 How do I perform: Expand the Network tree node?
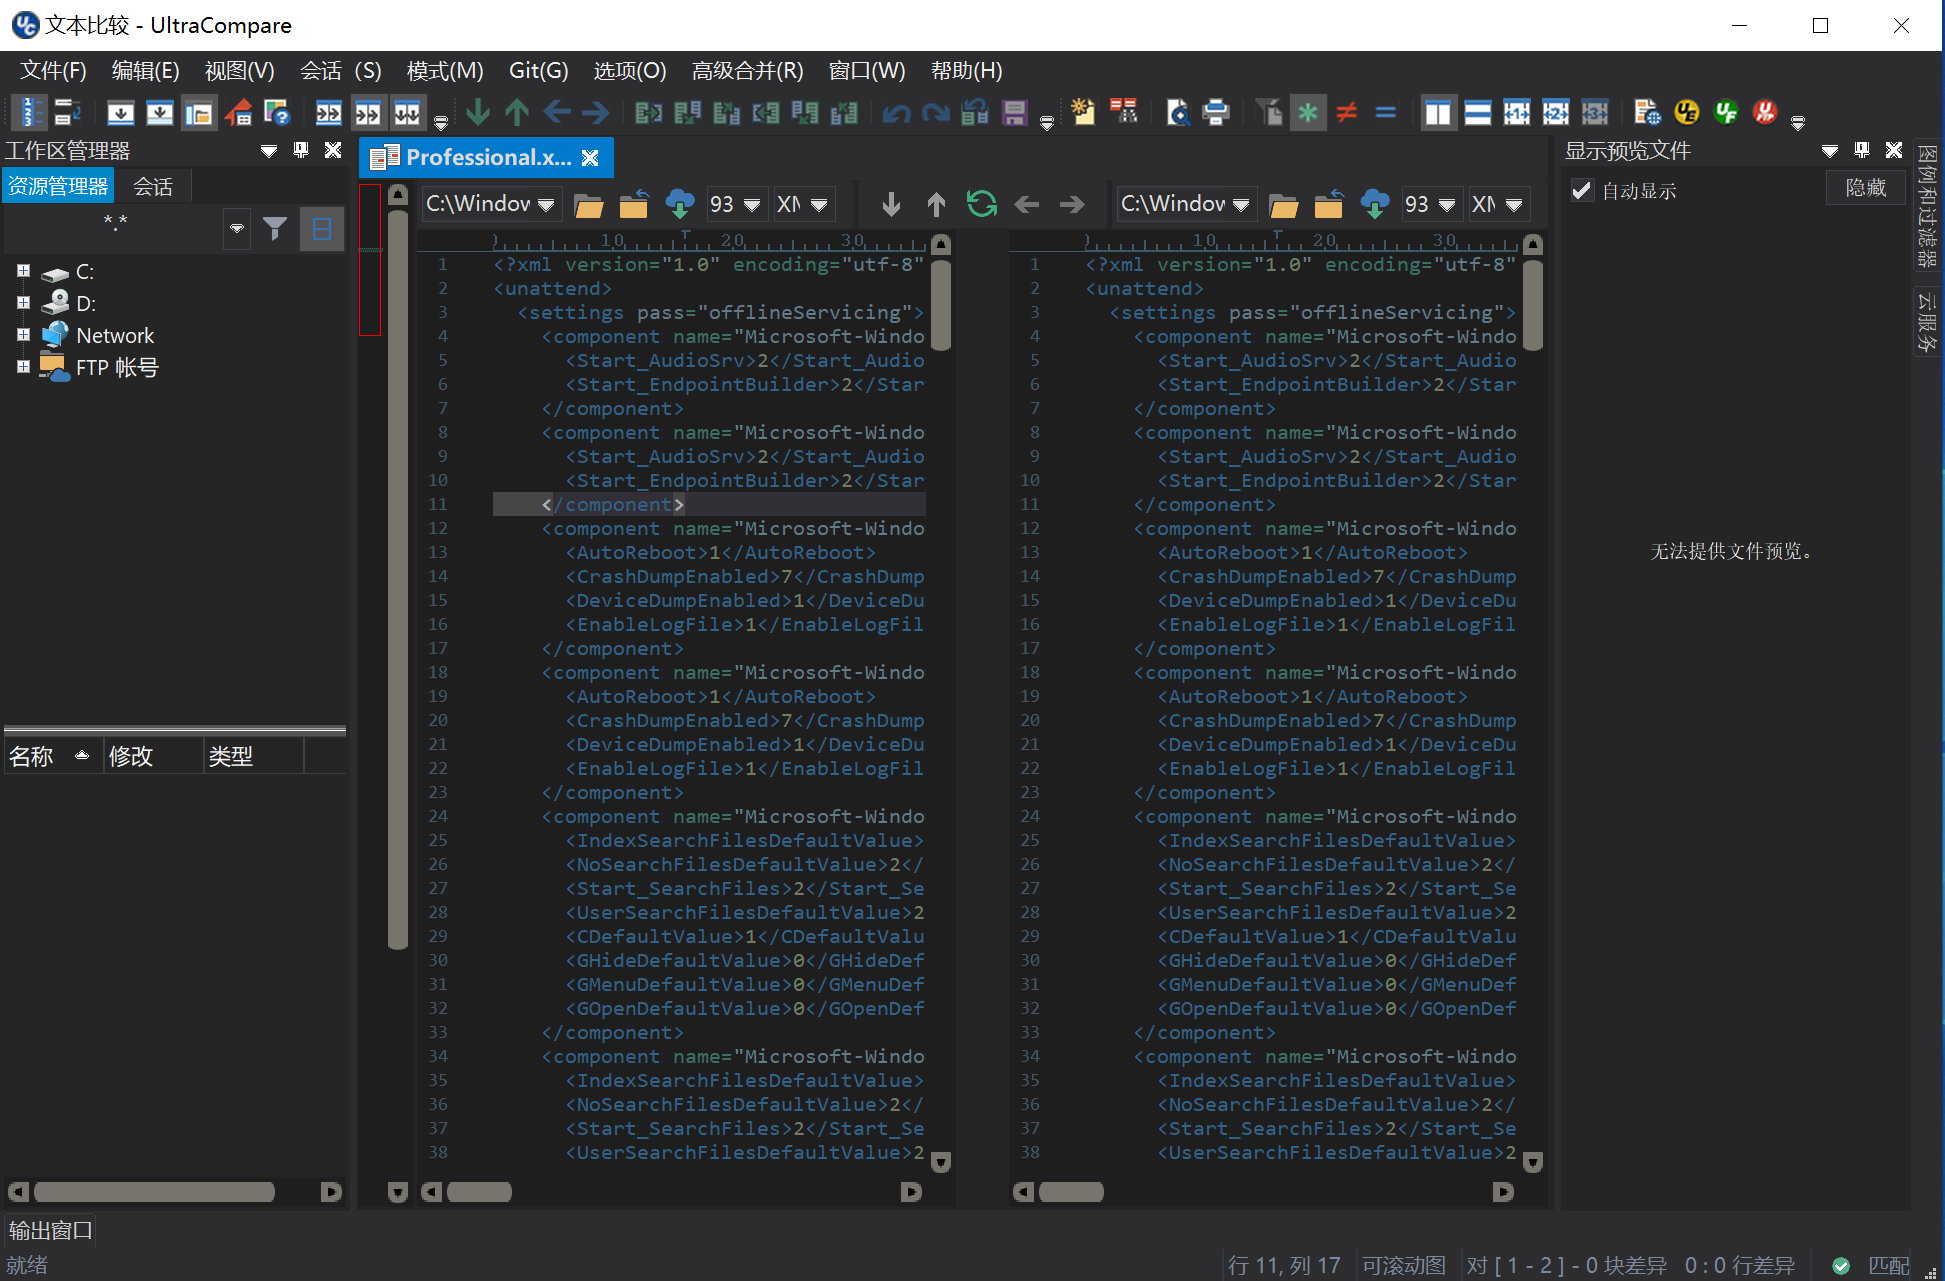tap(23, 335)
